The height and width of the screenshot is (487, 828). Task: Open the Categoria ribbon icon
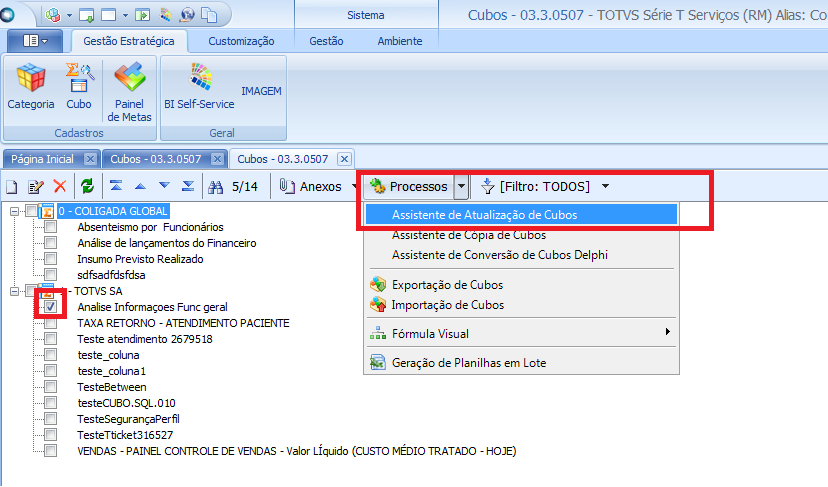(31, 87)
